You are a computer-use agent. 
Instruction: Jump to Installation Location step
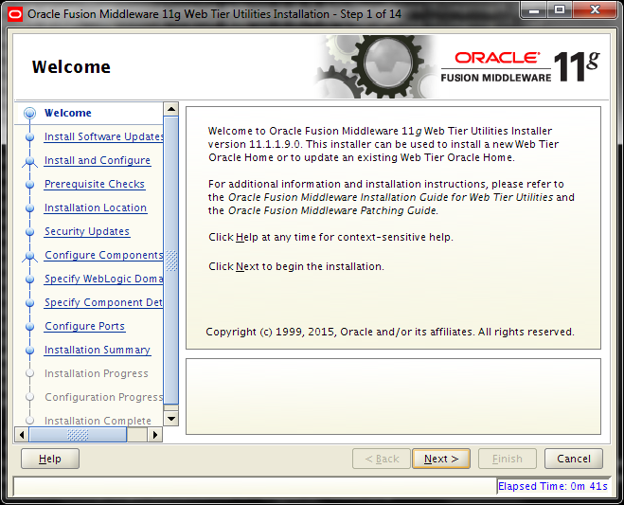point(96,208)
